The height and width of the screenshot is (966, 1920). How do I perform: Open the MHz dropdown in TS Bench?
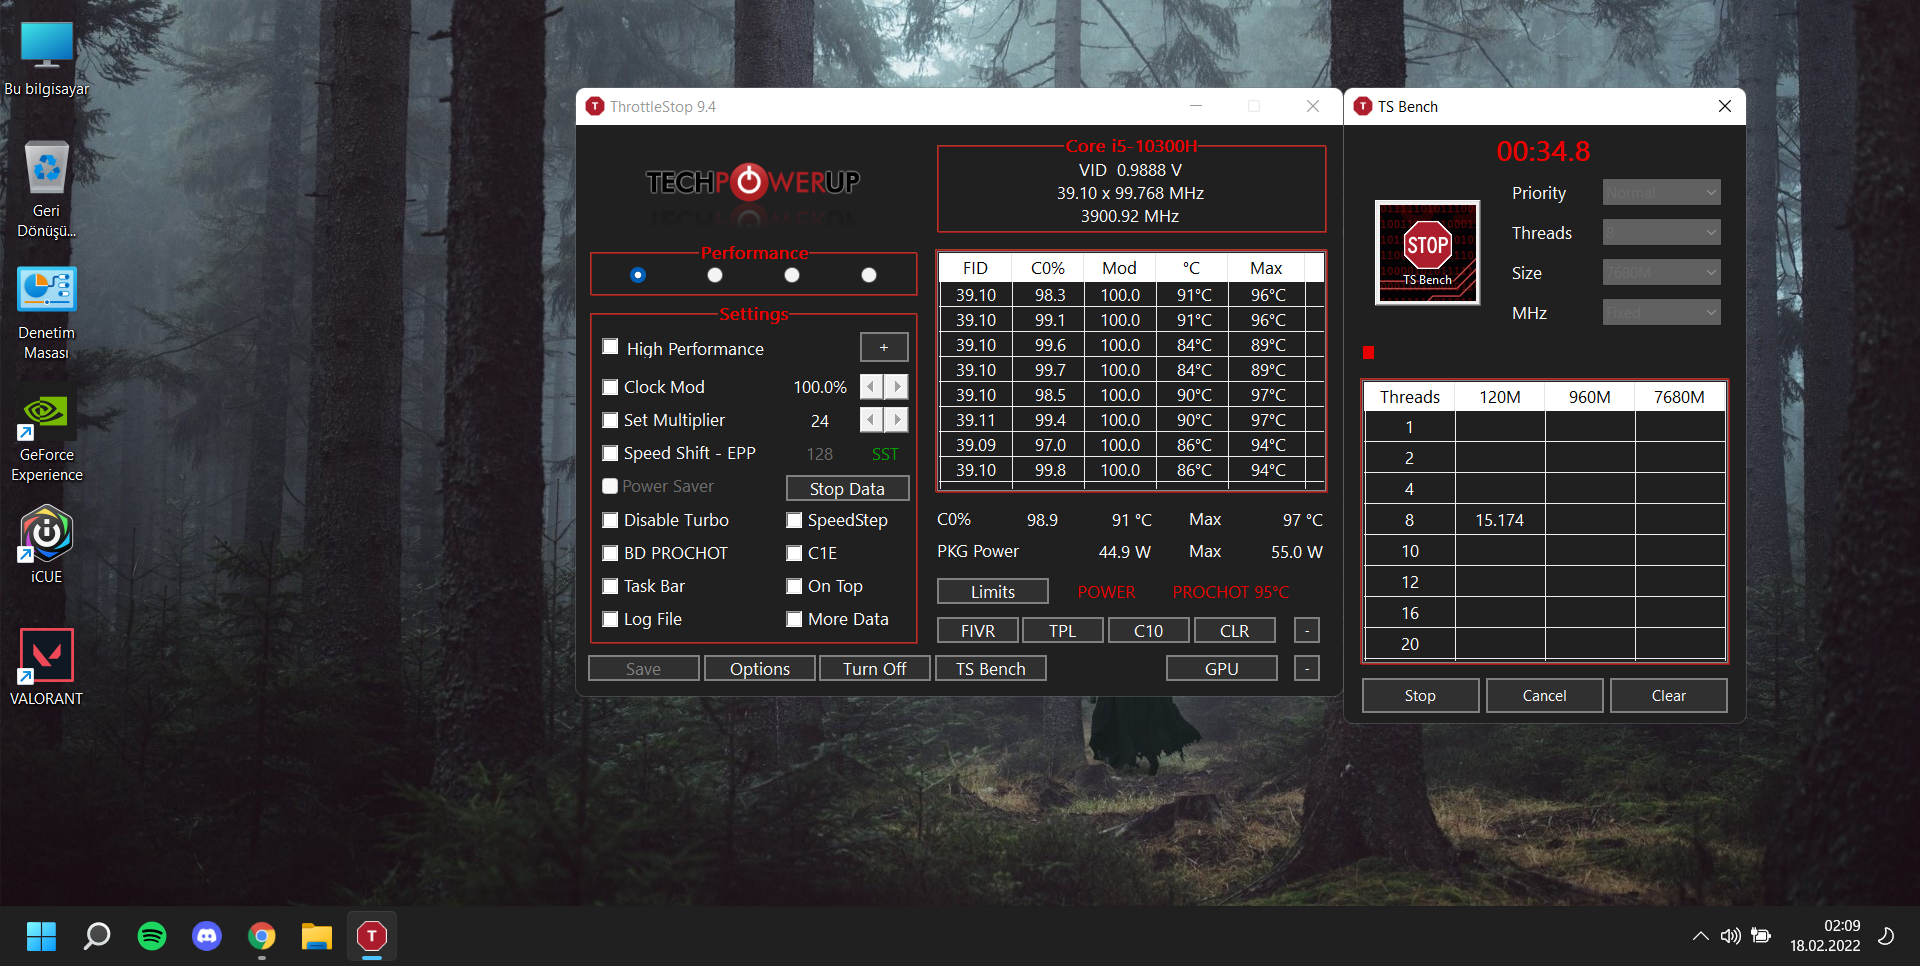click(1661, 312)
